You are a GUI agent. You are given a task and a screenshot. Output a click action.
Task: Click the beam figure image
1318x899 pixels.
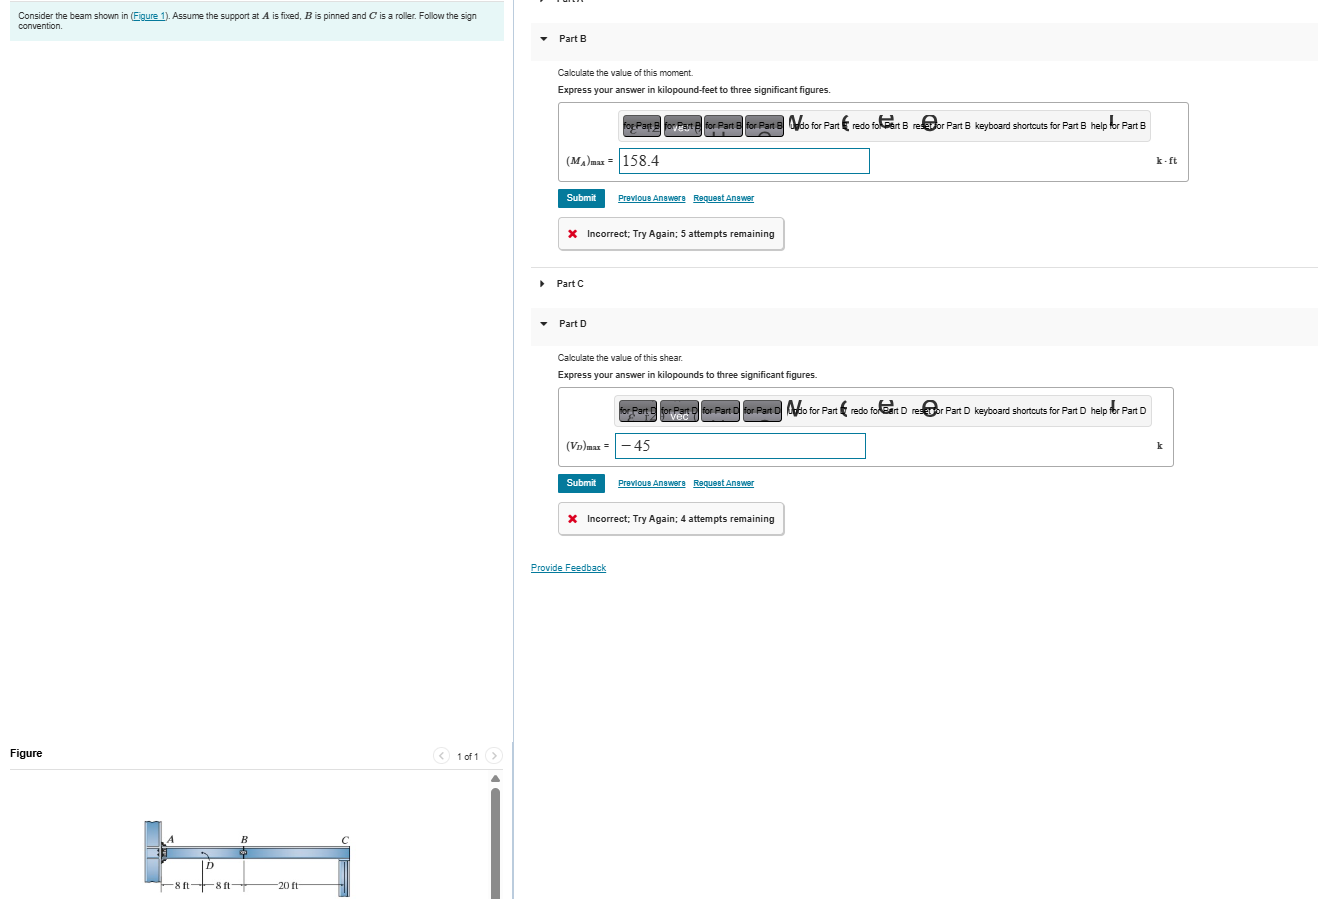tap(247, 859)
